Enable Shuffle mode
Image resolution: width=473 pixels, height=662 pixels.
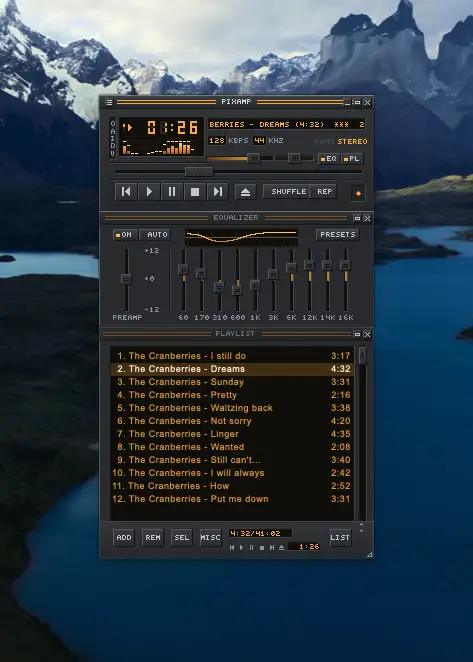(x=288, y=192)
